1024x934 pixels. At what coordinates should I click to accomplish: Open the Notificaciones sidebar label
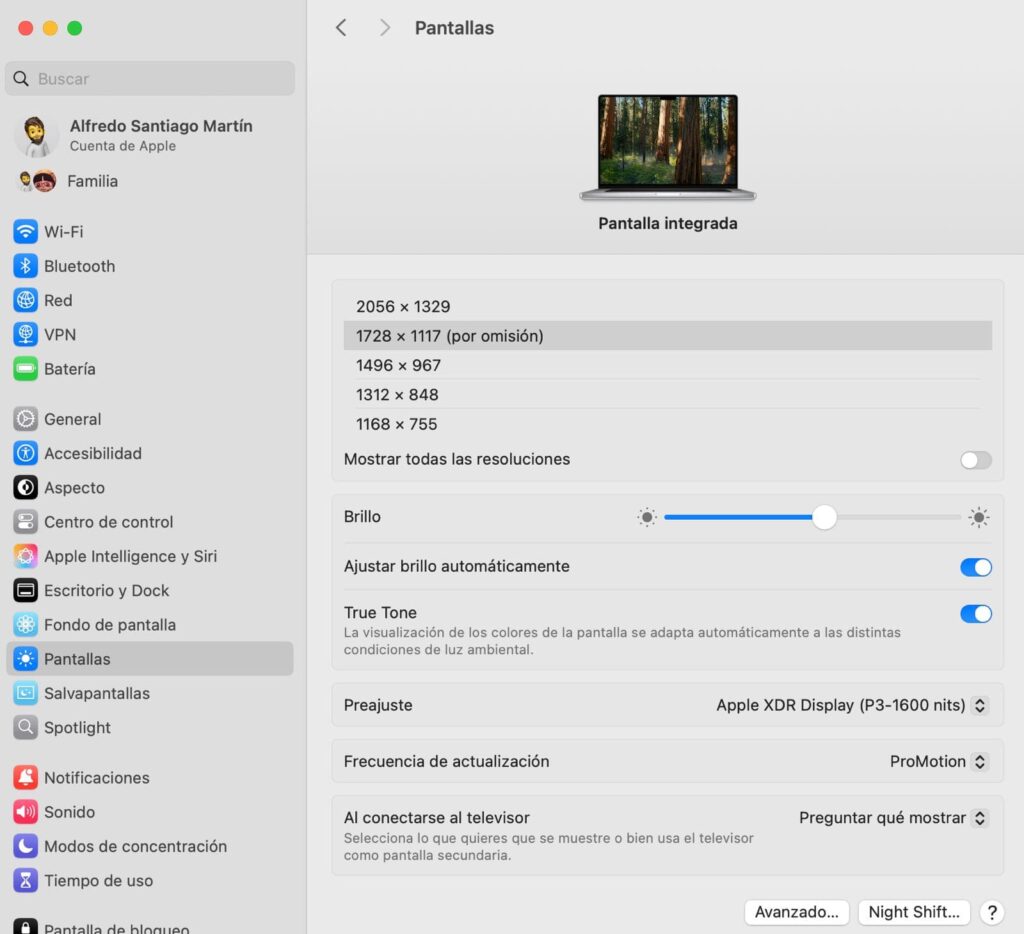[97, 777]
